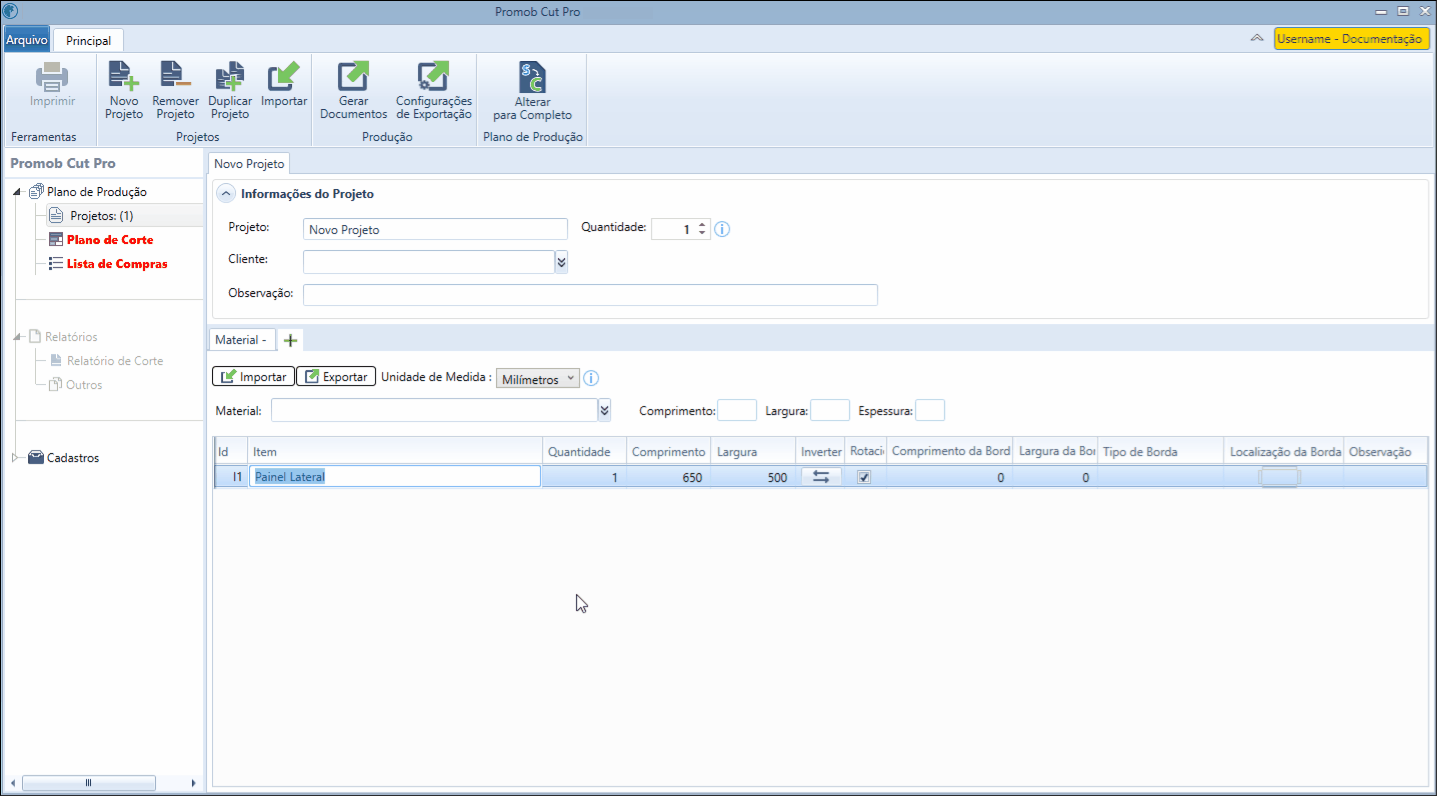
Task: Open Gerar Documentos from the ribbon
Action: point(353,77)
